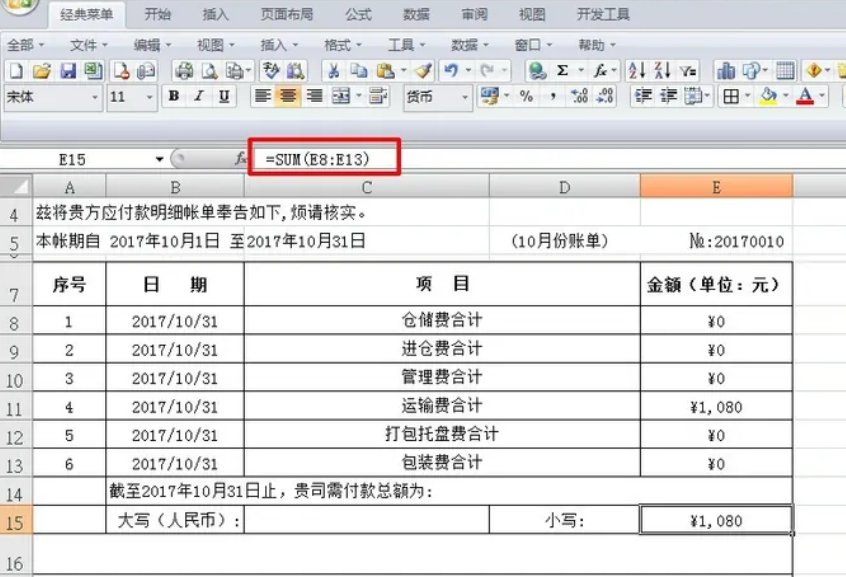This screenshot has width=846, height=577.
Task: Click the Open folder icon
Action: click(x=42, y=71)
